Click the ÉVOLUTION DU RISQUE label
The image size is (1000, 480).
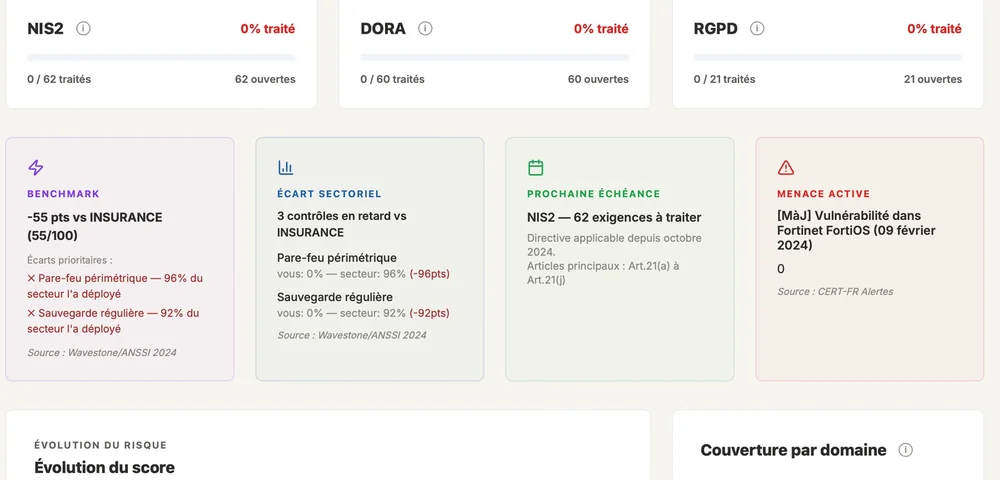[101, 446]
